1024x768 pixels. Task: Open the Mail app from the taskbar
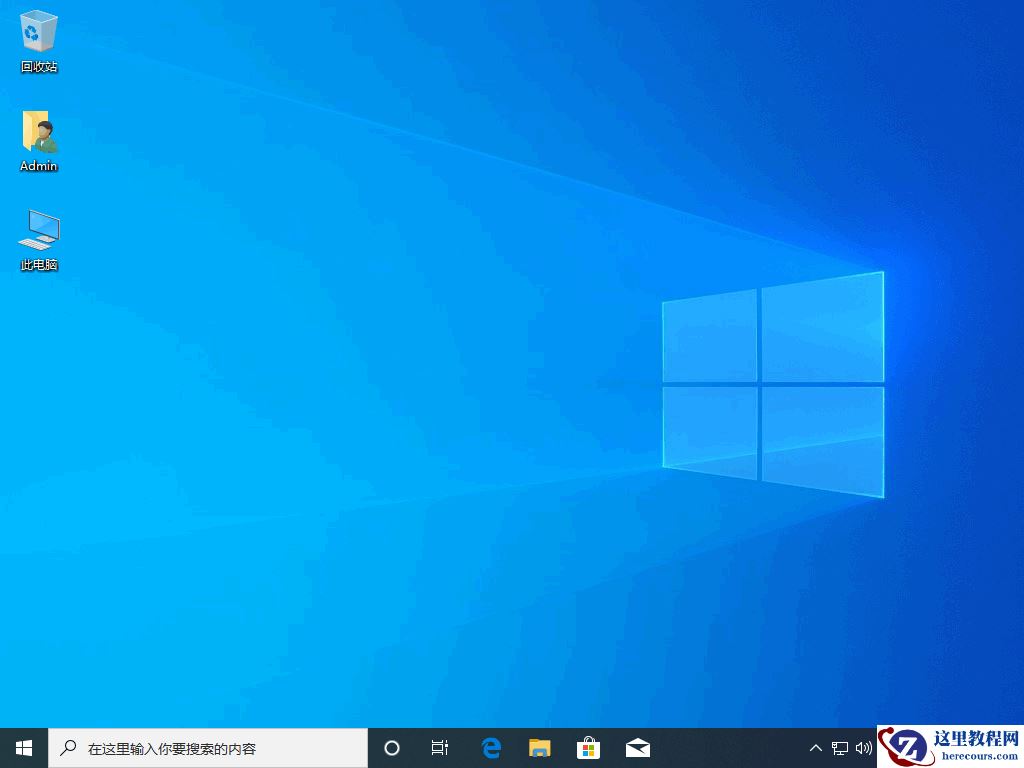click(x=637, y=747)
